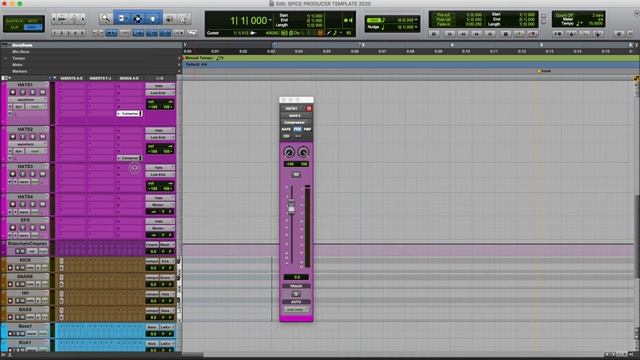This screenshot has width=640, height=360.
Task: Mute the HATS2 track
Action: pyautogui.click(x=42, y=137)
